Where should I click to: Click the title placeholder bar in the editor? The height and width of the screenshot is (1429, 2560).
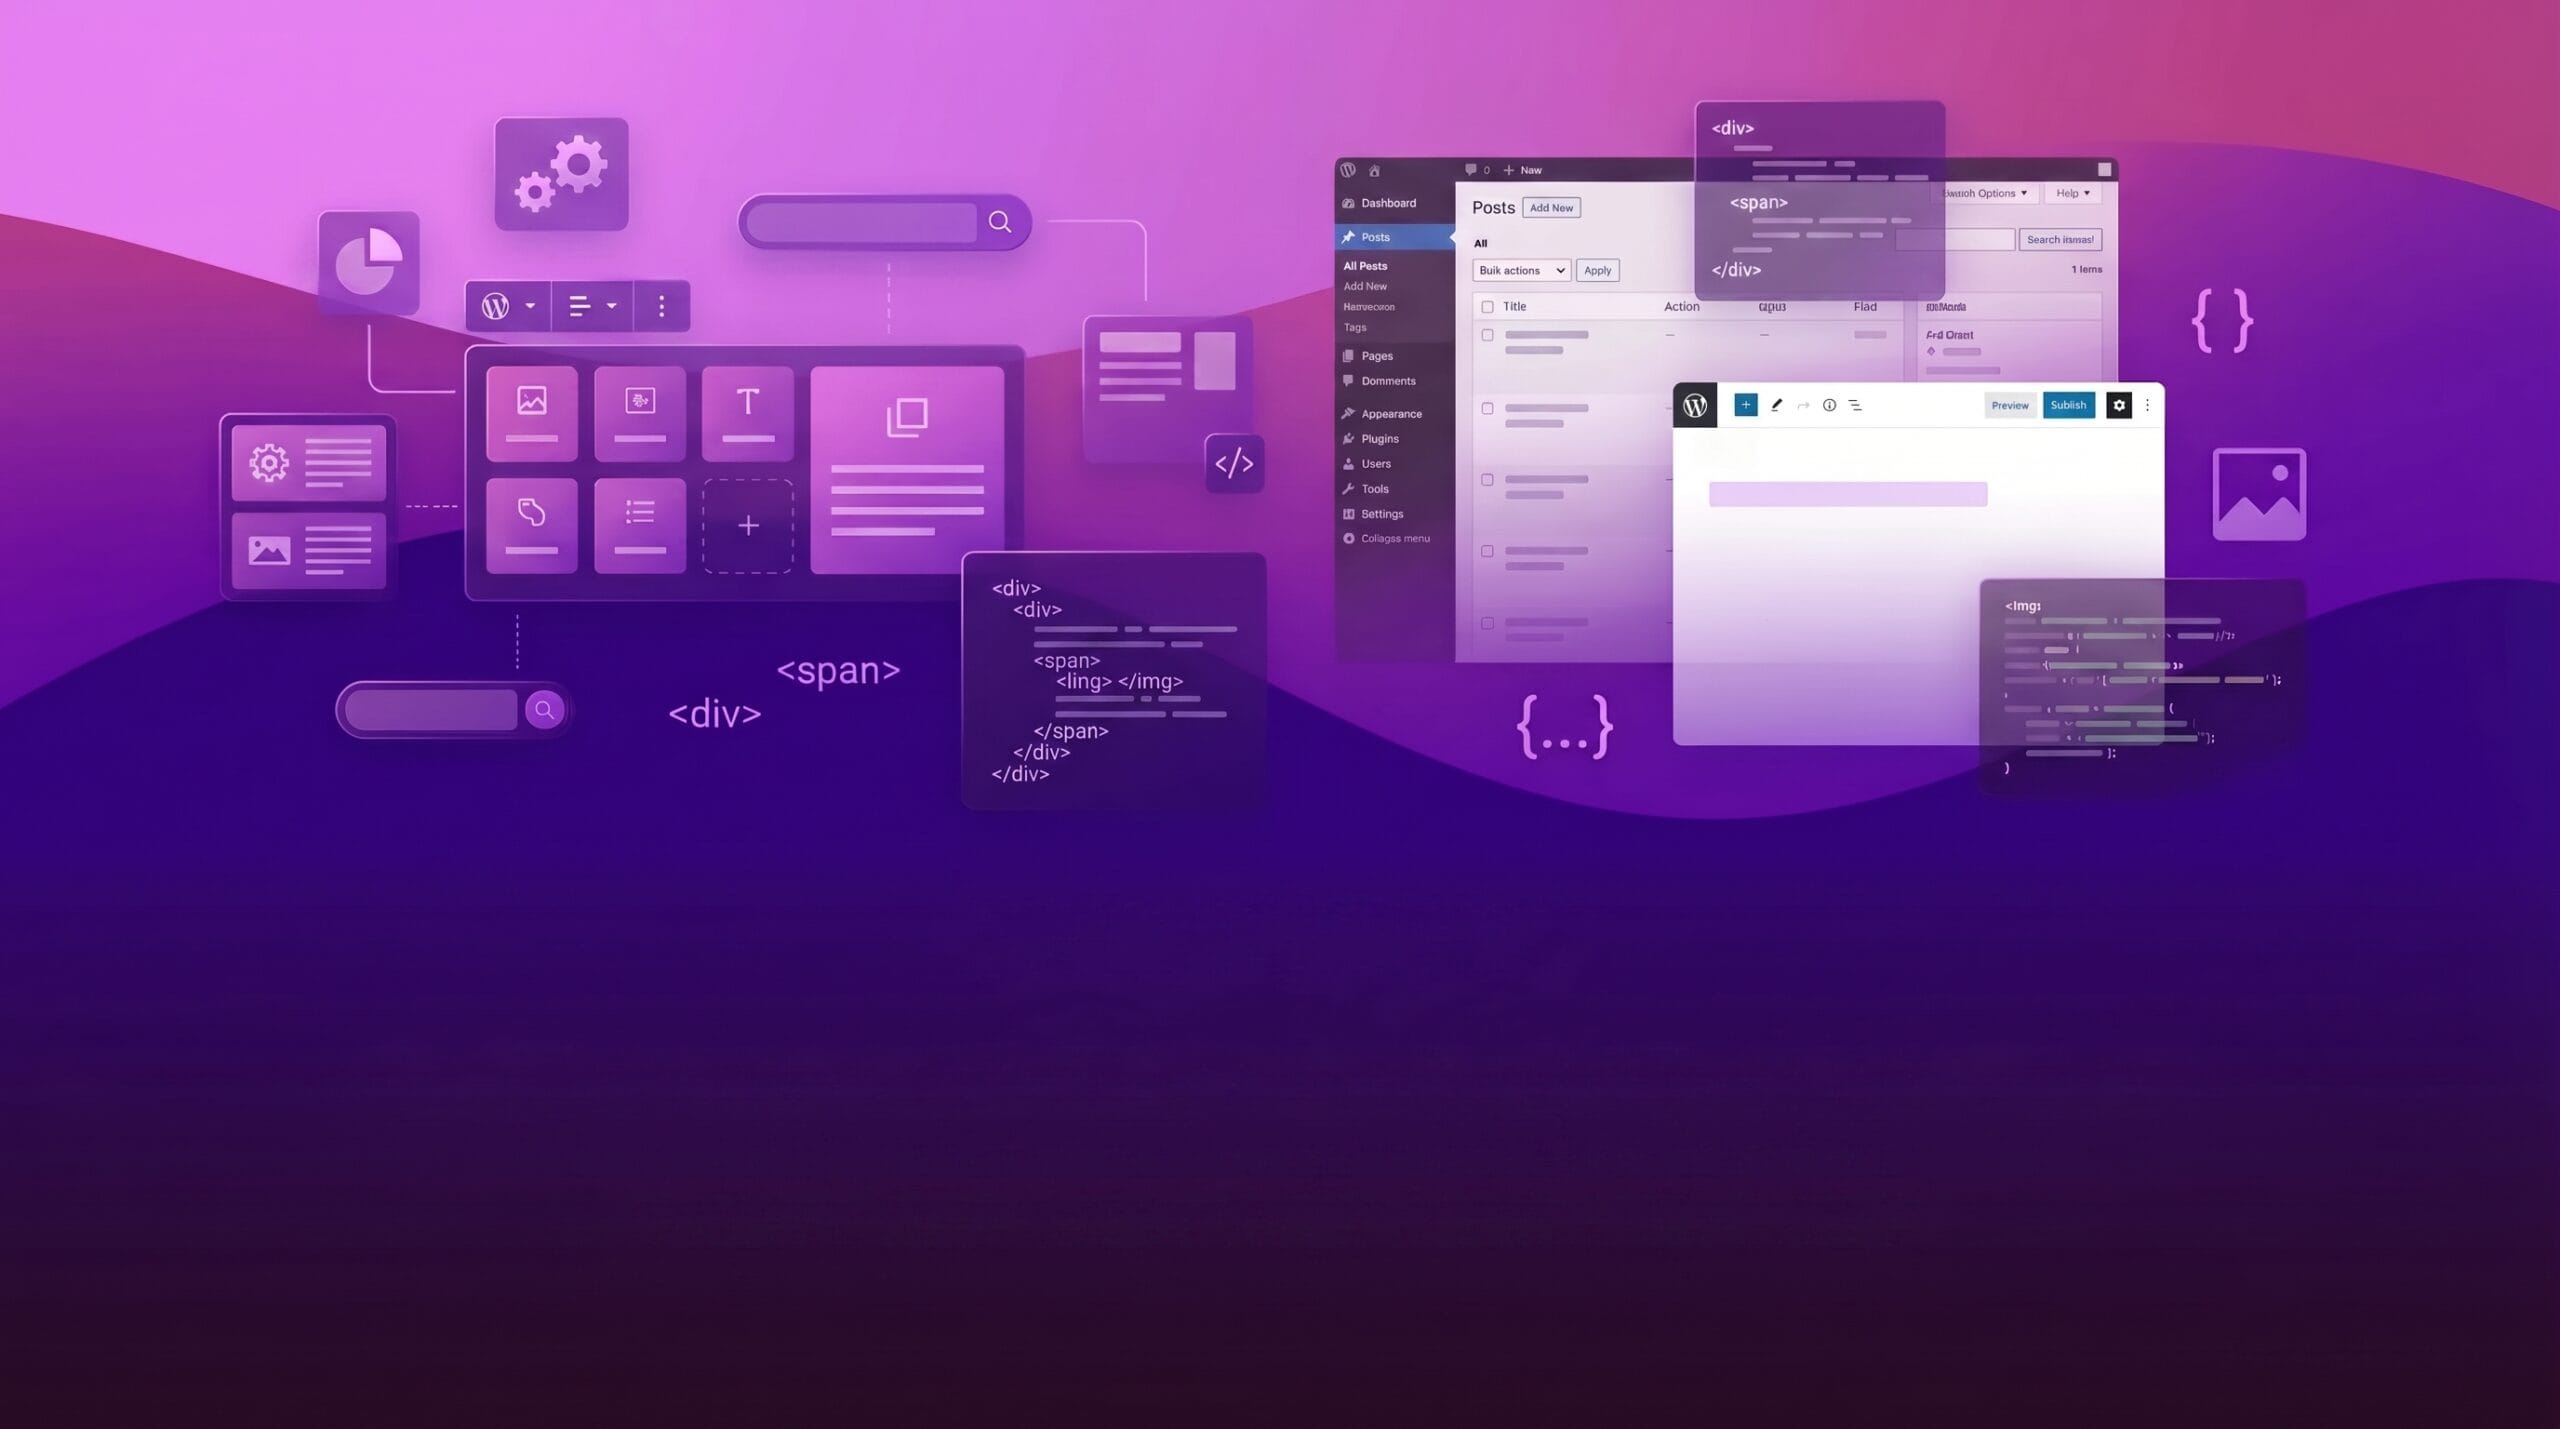click(1848, 494)
